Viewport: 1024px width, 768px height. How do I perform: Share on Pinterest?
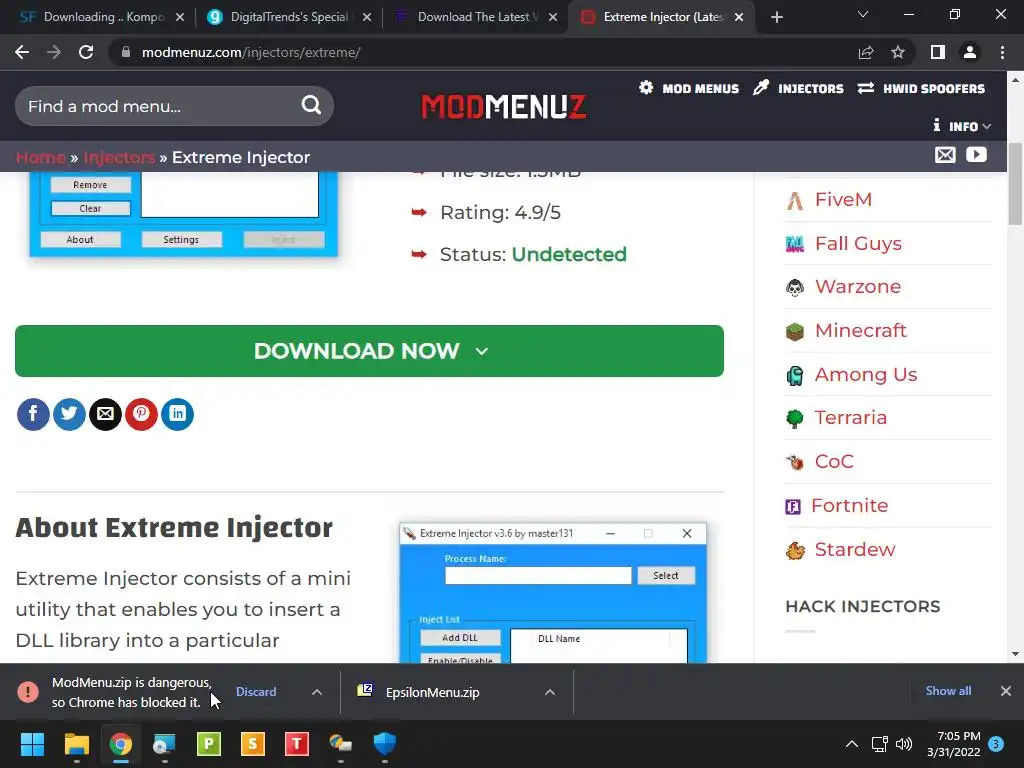coord(141,414)
